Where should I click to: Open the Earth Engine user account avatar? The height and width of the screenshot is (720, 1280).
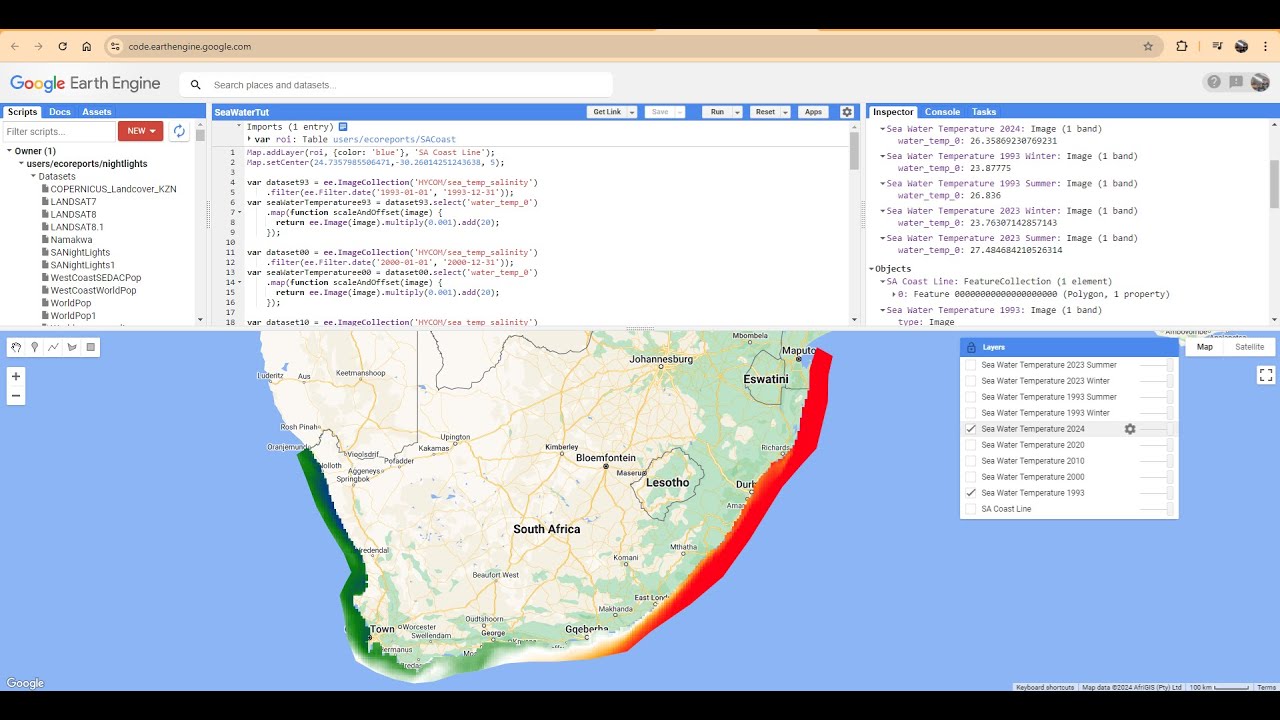click(x=1260, y=82)
